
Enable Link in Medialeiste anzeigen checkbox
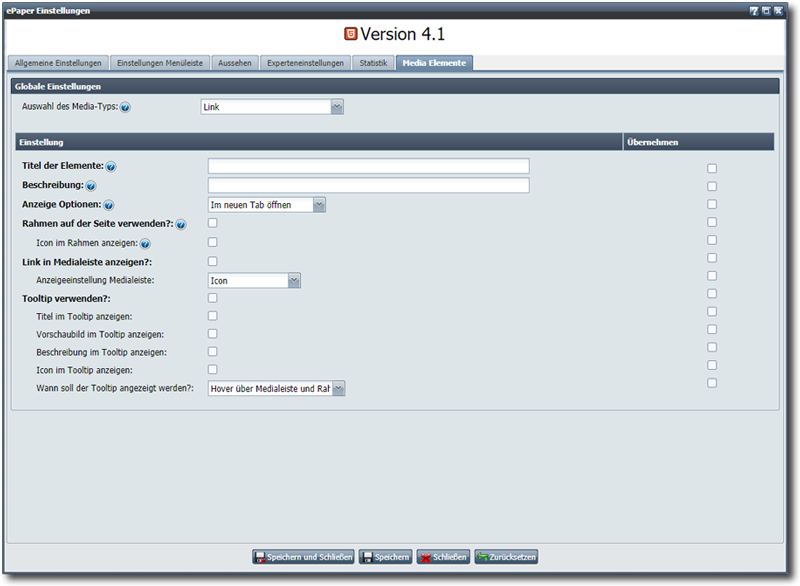[x=213, y=262]
